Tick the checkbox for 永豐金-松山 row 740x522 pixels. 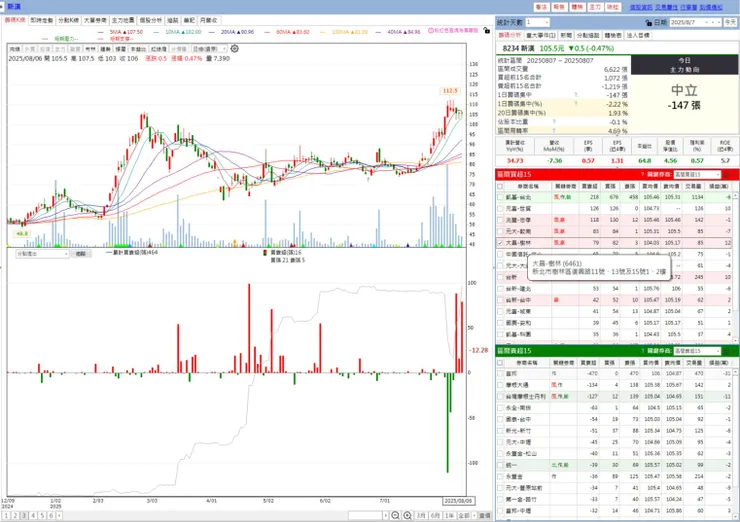coord(500,454)
